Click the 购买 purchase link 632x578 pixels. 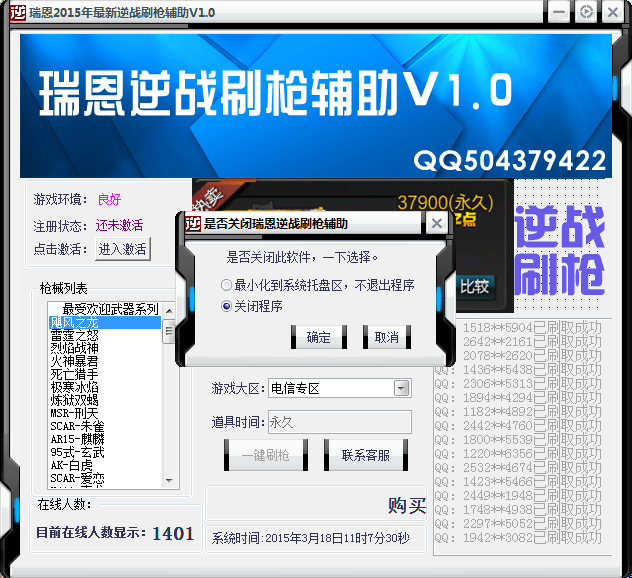pos(407,505)
